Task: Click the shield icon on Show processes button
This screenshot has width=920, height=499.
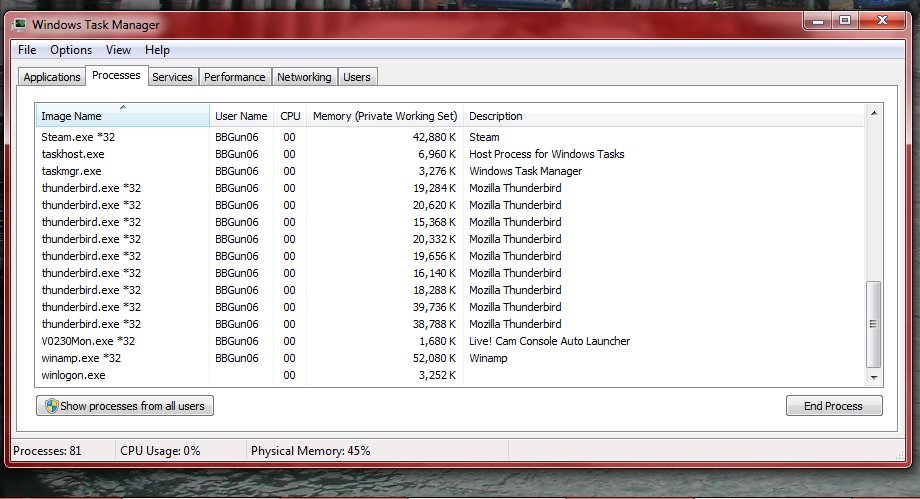Action: (x=50, y=406)
